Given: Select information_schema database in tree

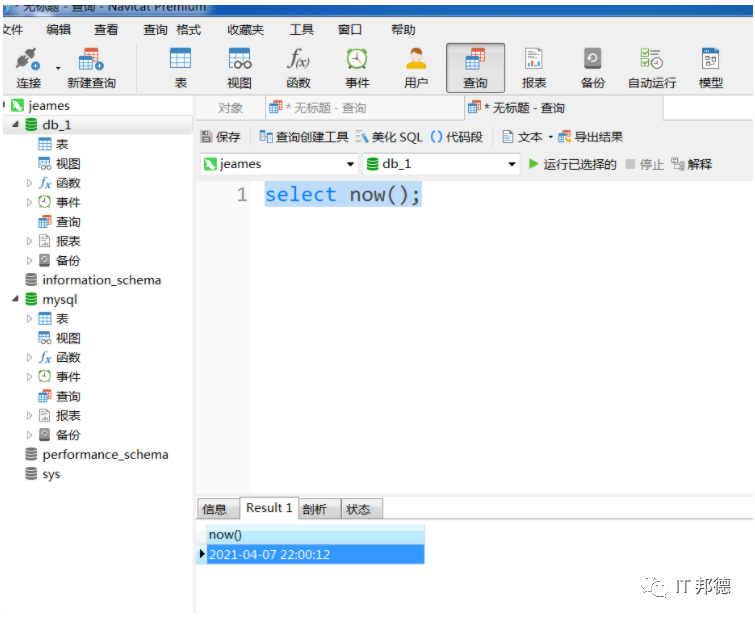Looking at the screenshot, I should (x=93, y=280).
